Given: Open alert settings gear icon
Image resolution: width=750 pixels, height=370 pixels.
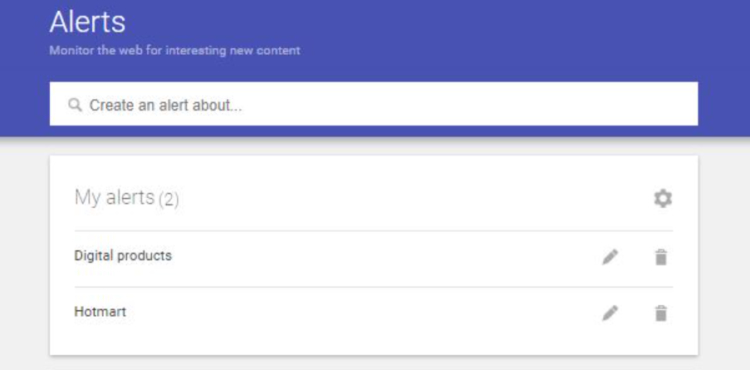Looking at the screenshot, I should [663, 198].
